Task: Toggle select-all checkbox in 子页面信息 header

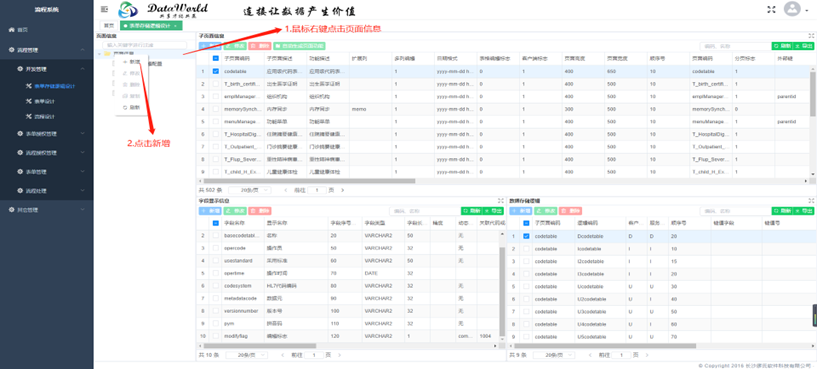Action: [x=216, y=58]
